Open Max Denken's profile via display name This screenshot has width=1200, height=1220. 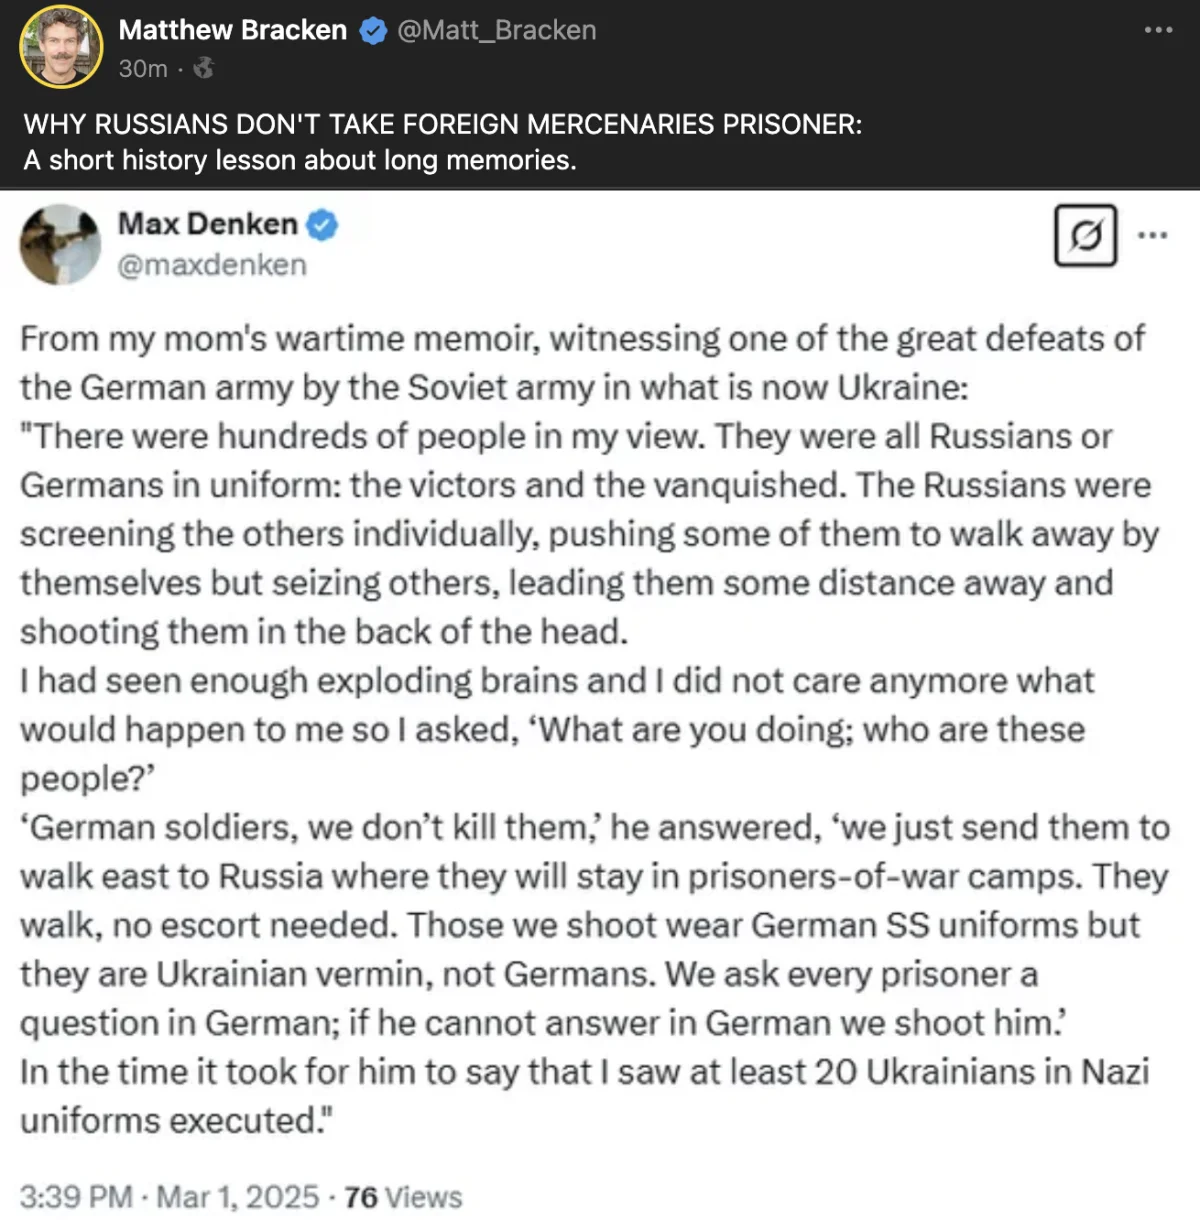click(208, 223)
